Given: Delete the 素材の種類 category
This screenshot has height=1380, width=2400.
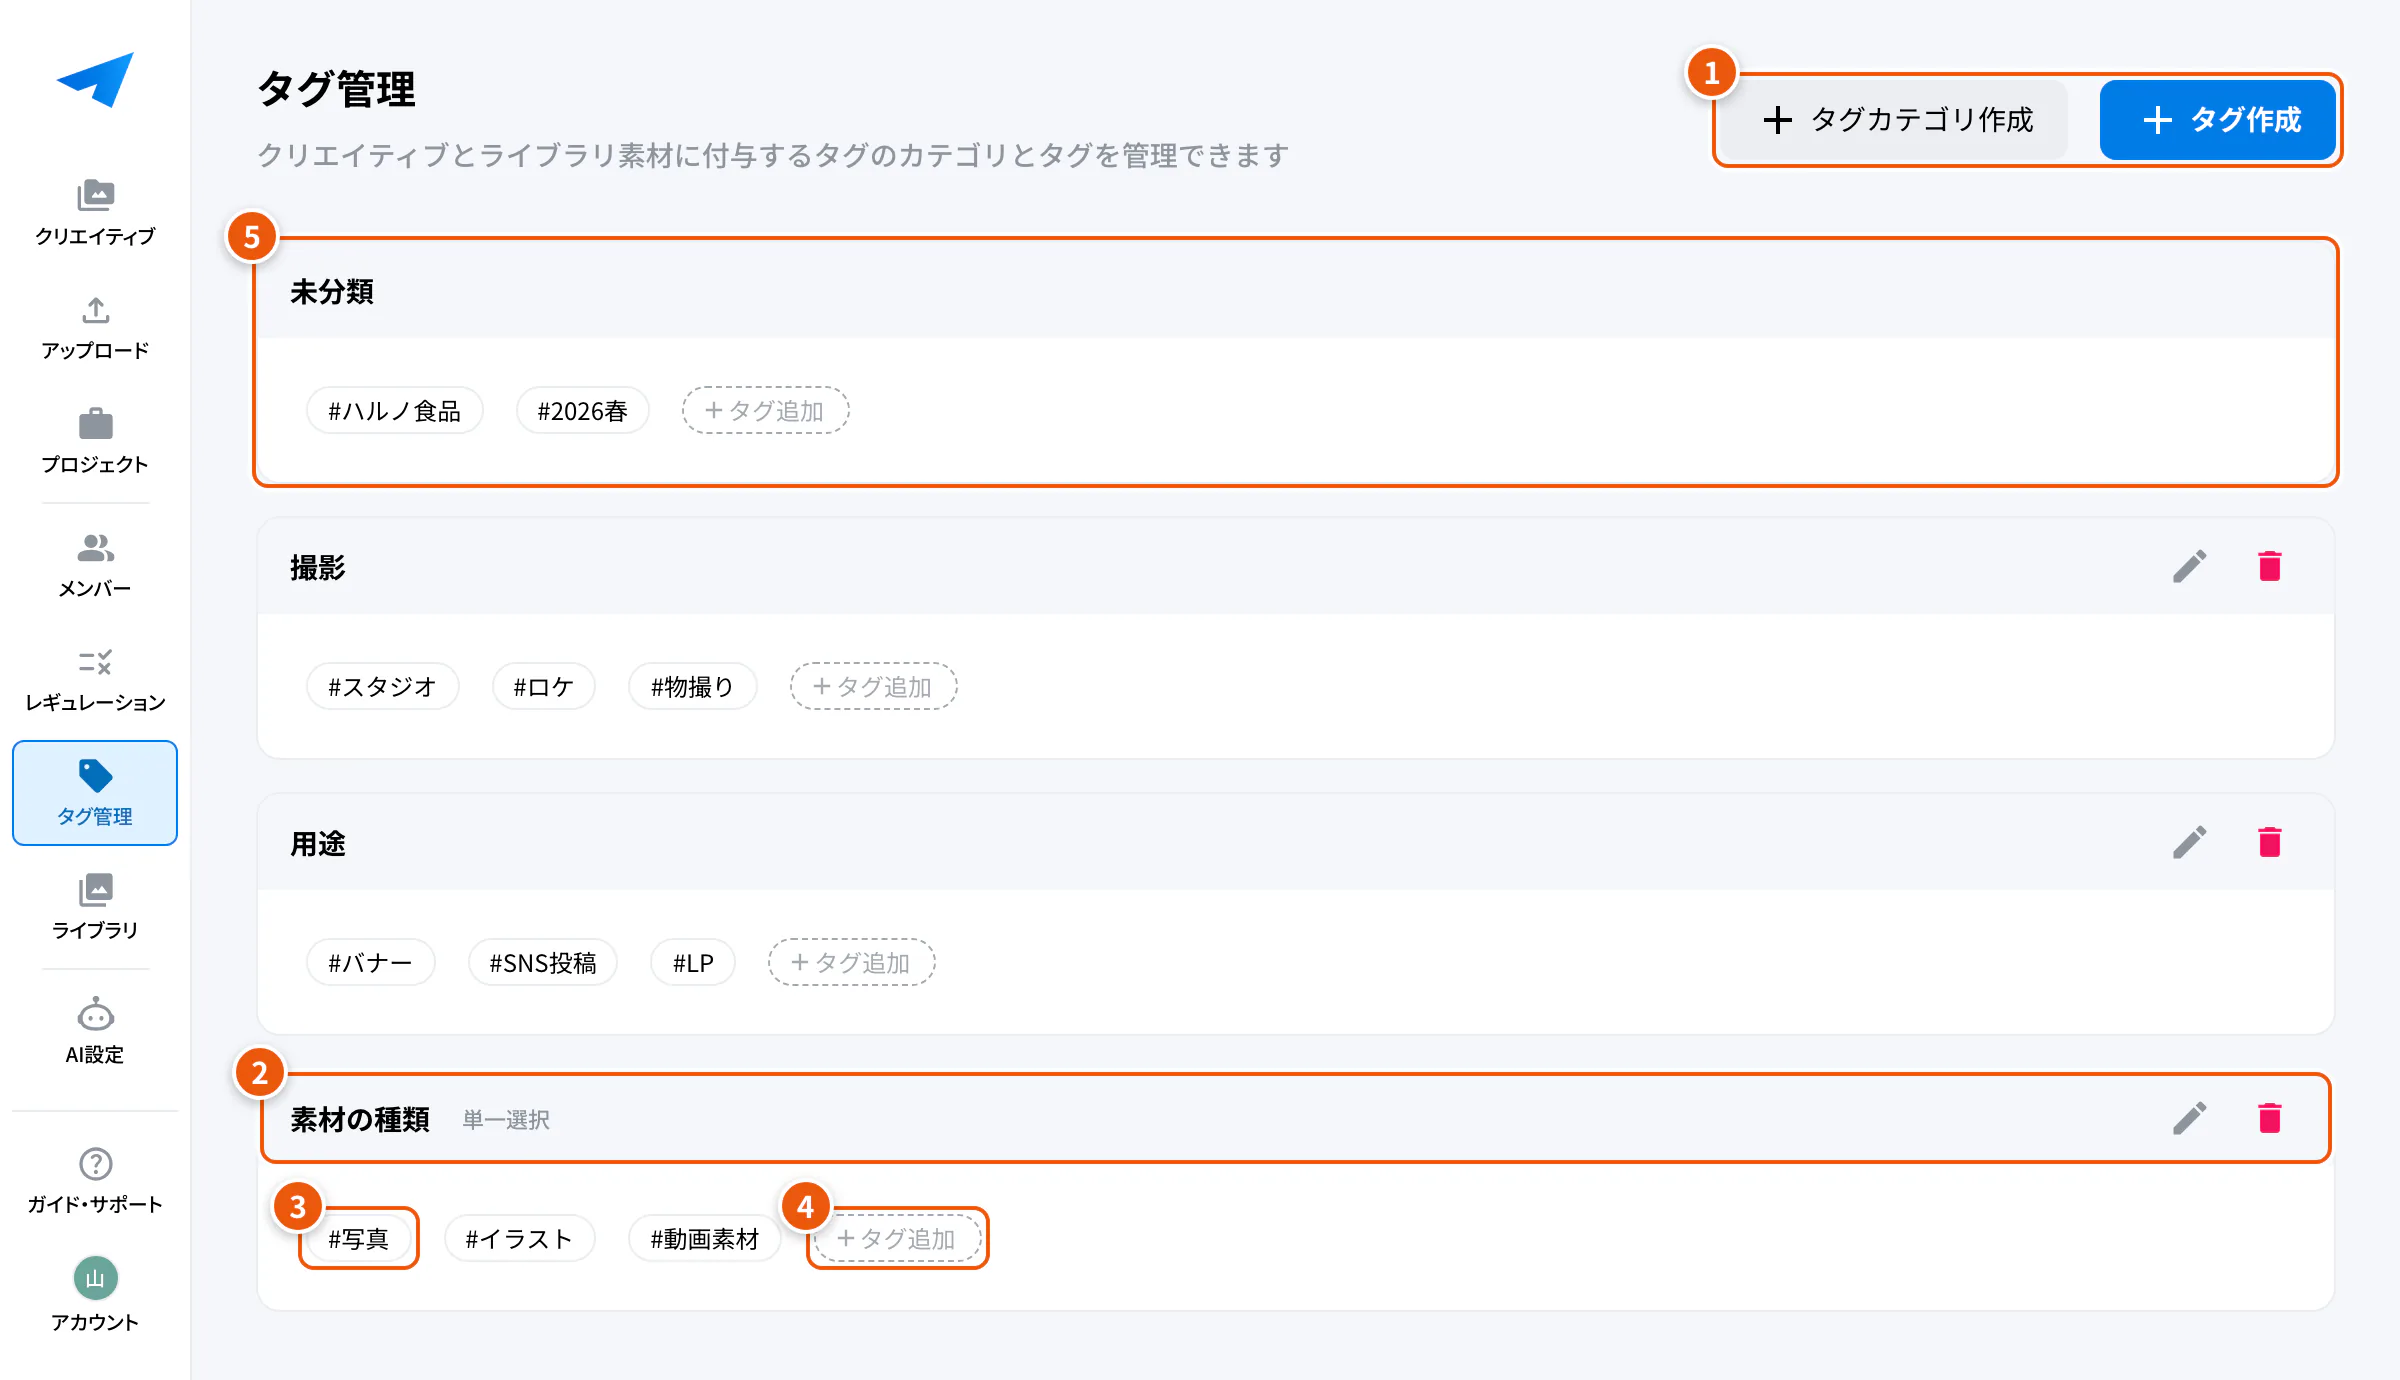Looking at the screenshot, I should 2270,1118.
